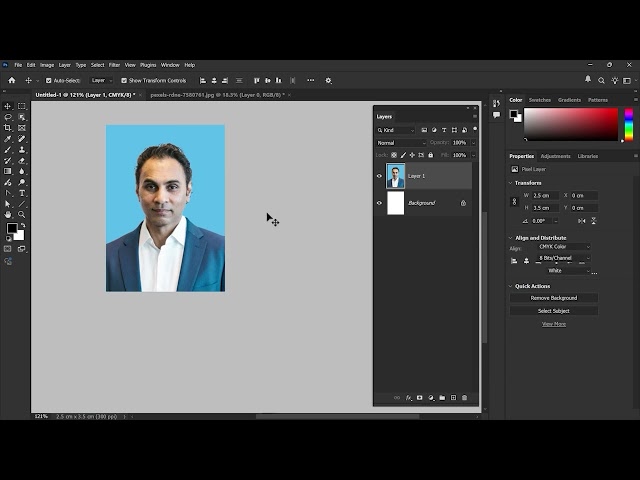Image resolution: width=640 pixels, height=480 pixels.
Task: Select the History Brush tool
Action: click(8, 161)
